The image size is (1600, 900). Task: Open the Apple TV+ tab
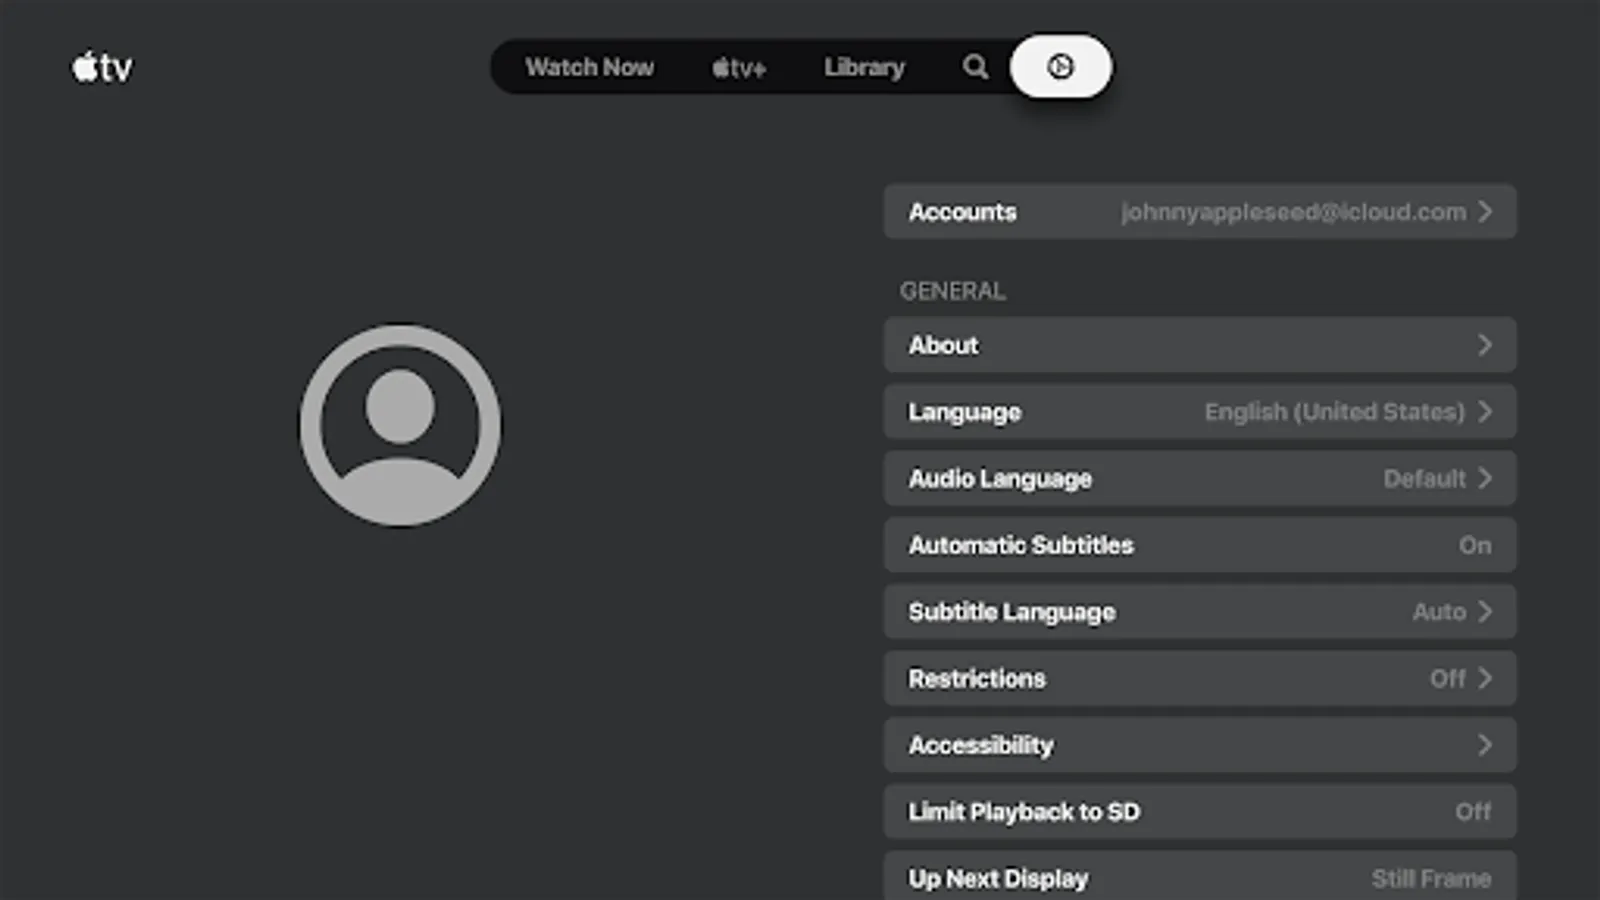[739, 68]
